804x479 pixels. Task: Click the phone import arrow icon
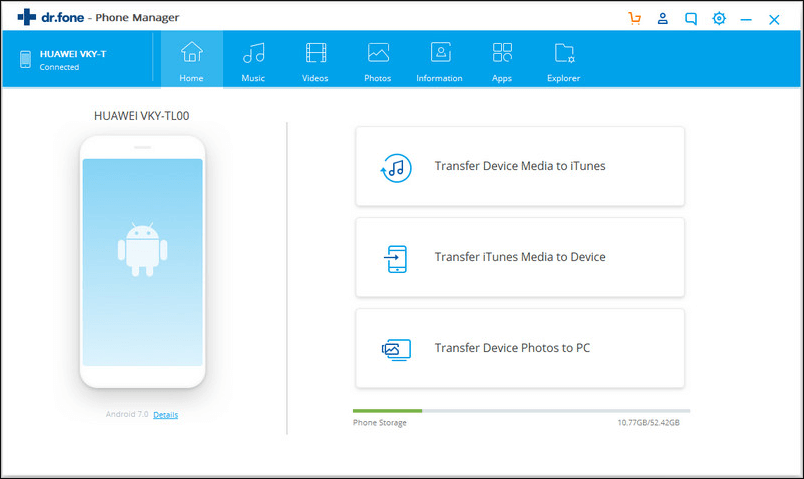pos(394,258)
